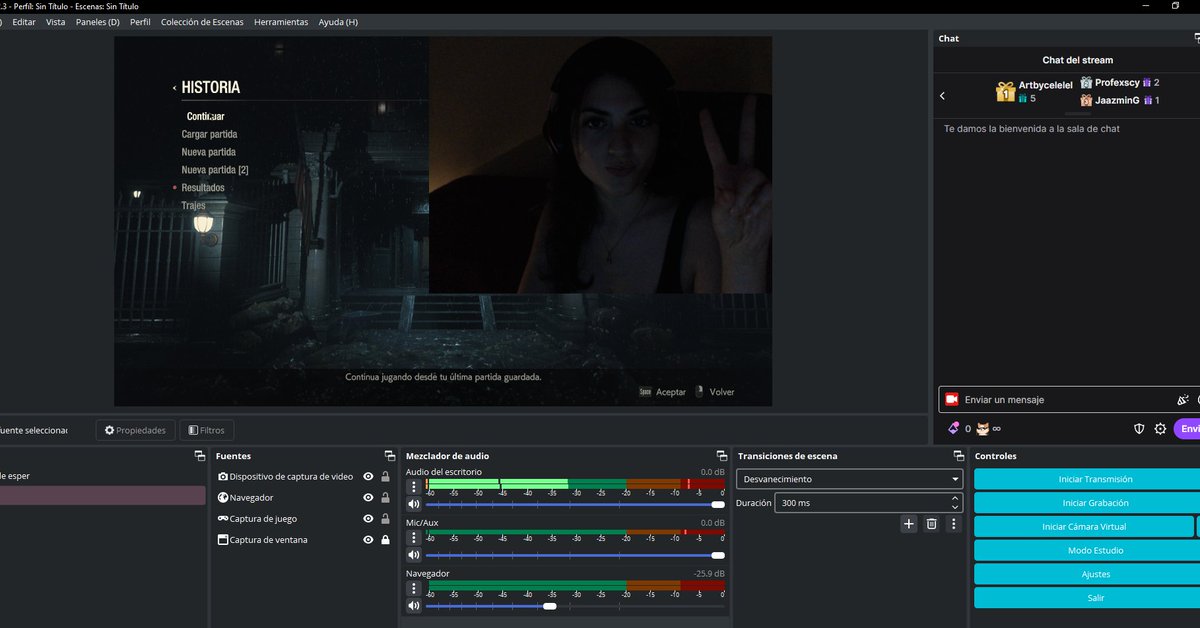The image size is (1200, 628).
Task: Toggle lock on Navegador source
Action: click(385, 498)
